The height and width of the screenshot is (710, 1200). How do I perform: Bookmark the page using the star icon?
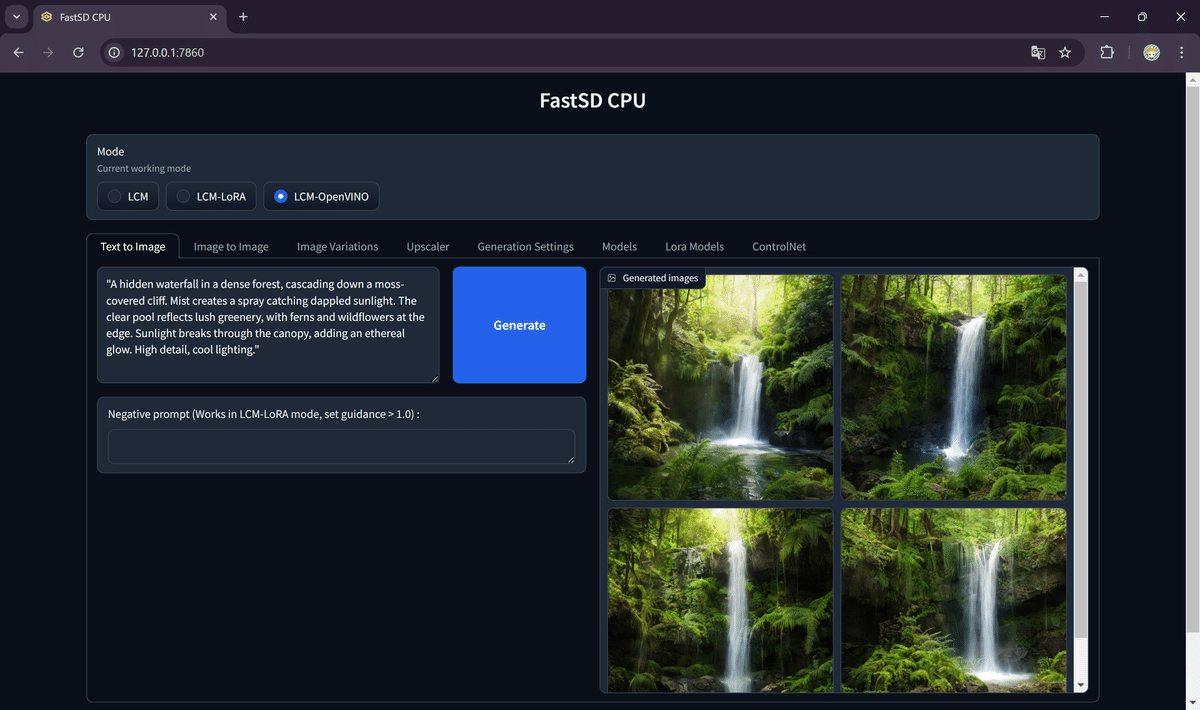(x=1065, y=52)
